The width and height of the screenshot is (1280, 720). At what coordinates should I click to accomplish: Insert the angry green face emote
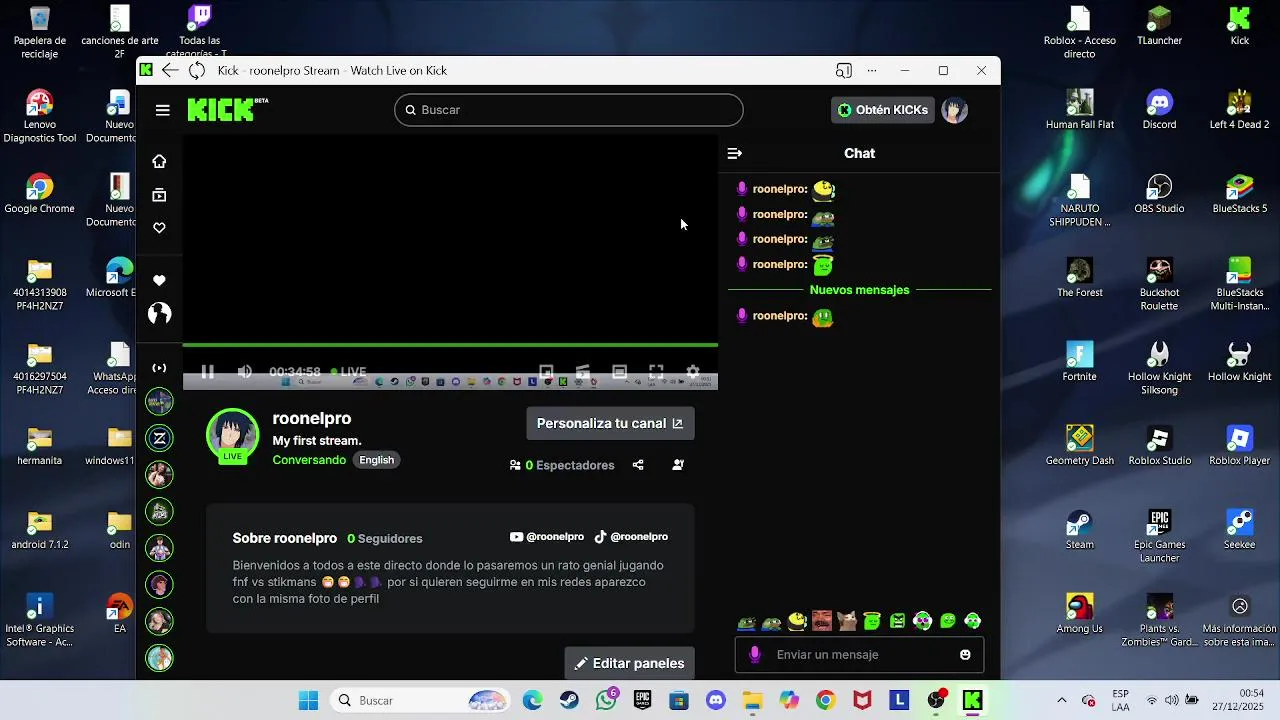[x=897, y=621]
